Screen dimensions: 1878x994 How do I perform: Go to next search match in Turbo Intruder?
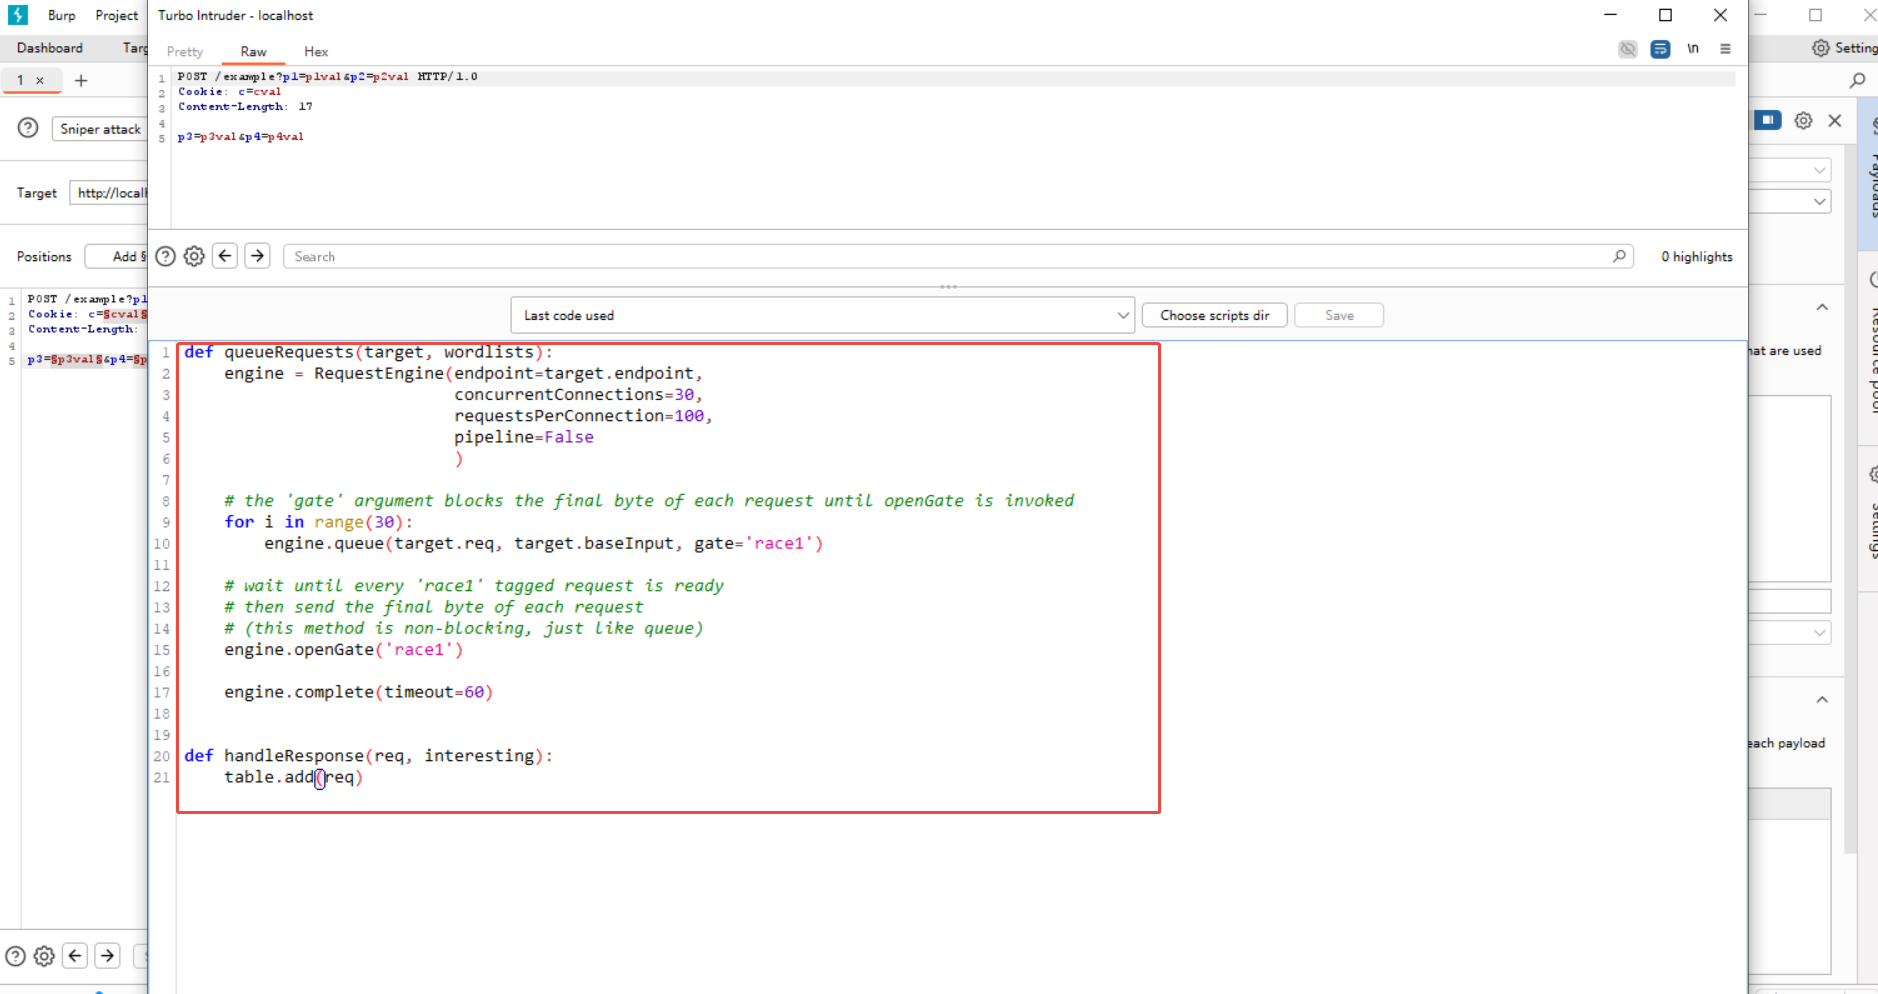(x=257, y=256)
